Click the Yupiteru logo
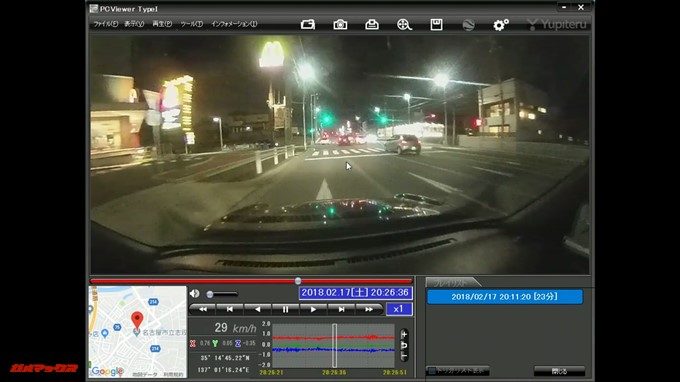 click(556, 24)
